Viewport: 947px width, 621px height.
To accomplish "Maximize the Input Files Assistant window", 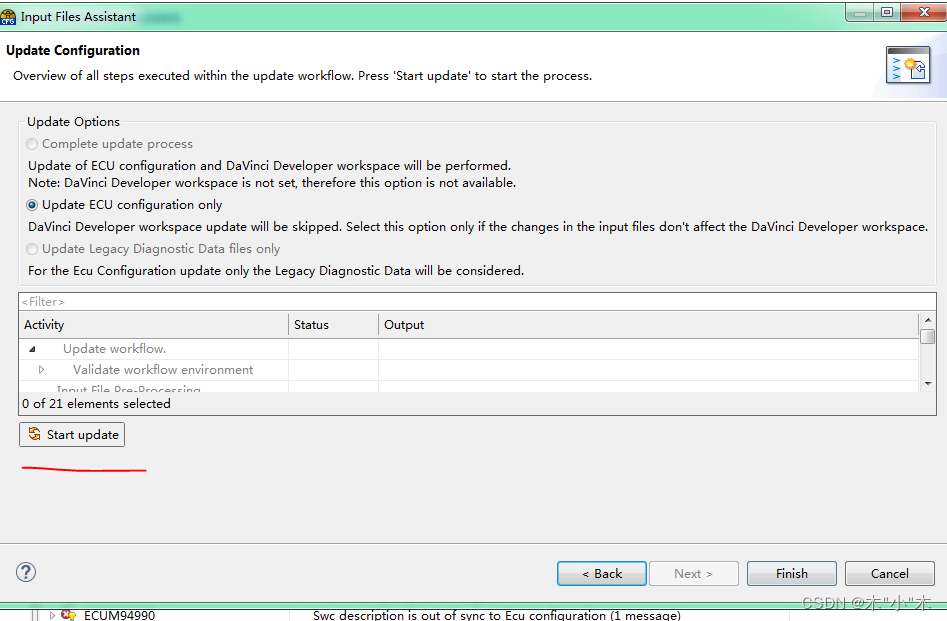I will click(x=887, y=12).
